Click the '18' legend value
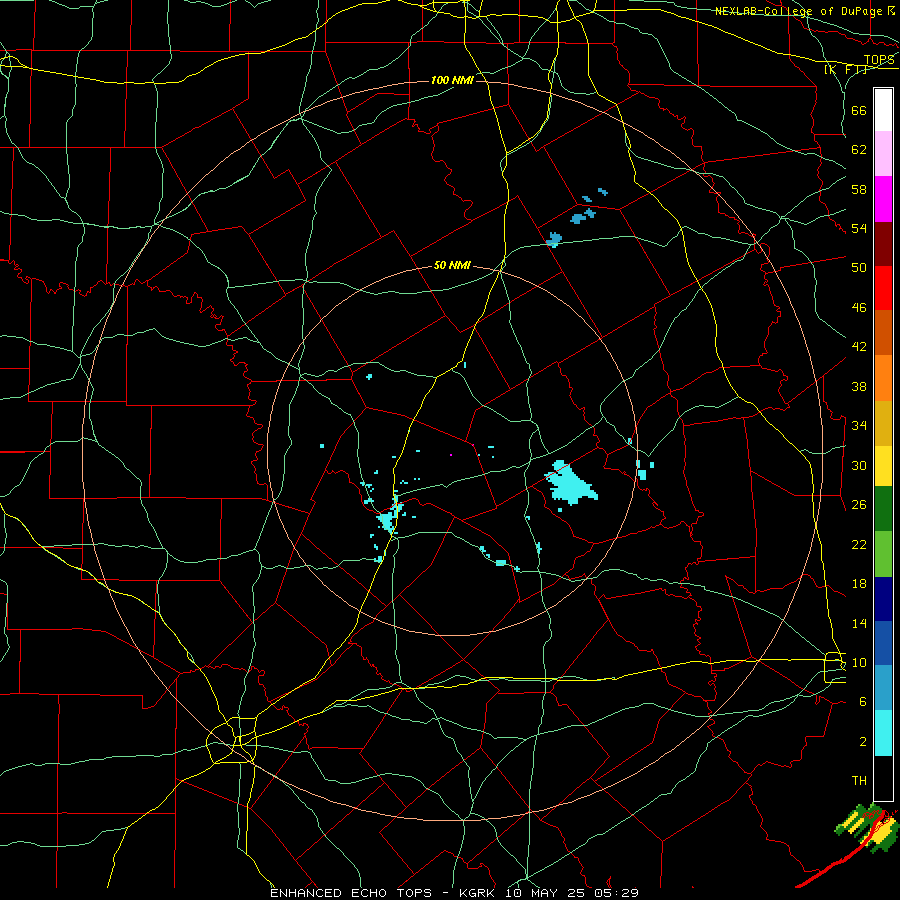This screenshot has width=900, height=900. tap(859, 583)
